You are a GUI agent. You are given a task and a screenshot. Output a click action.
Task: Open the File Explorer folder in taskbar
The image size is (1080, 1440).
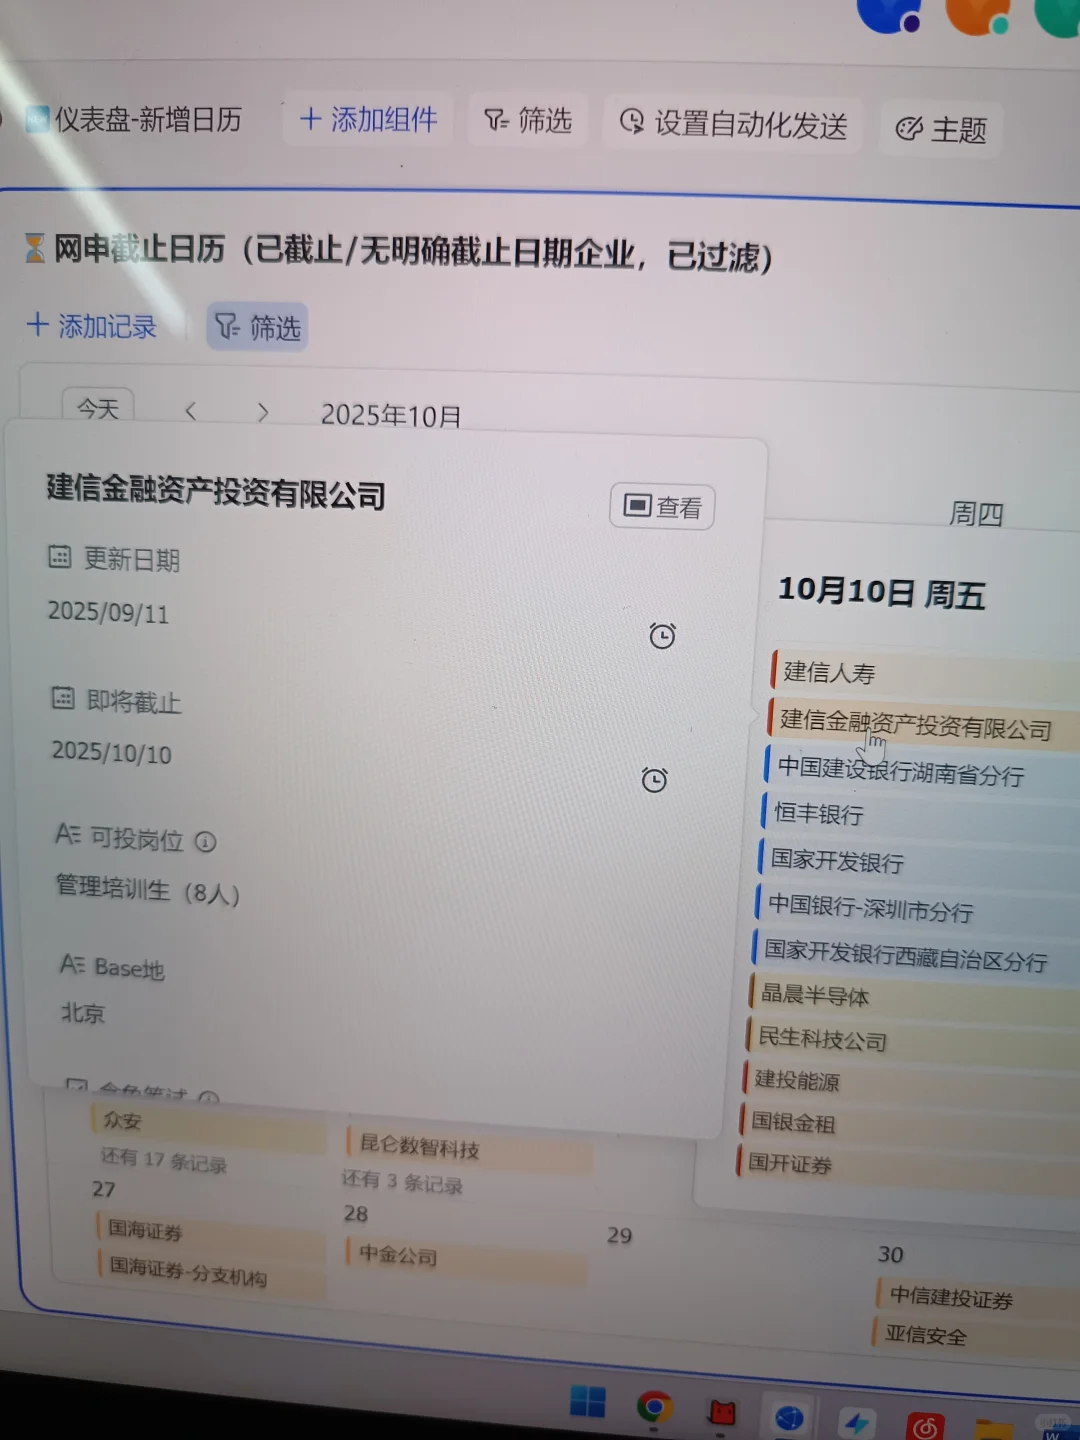coord(993,1430)
